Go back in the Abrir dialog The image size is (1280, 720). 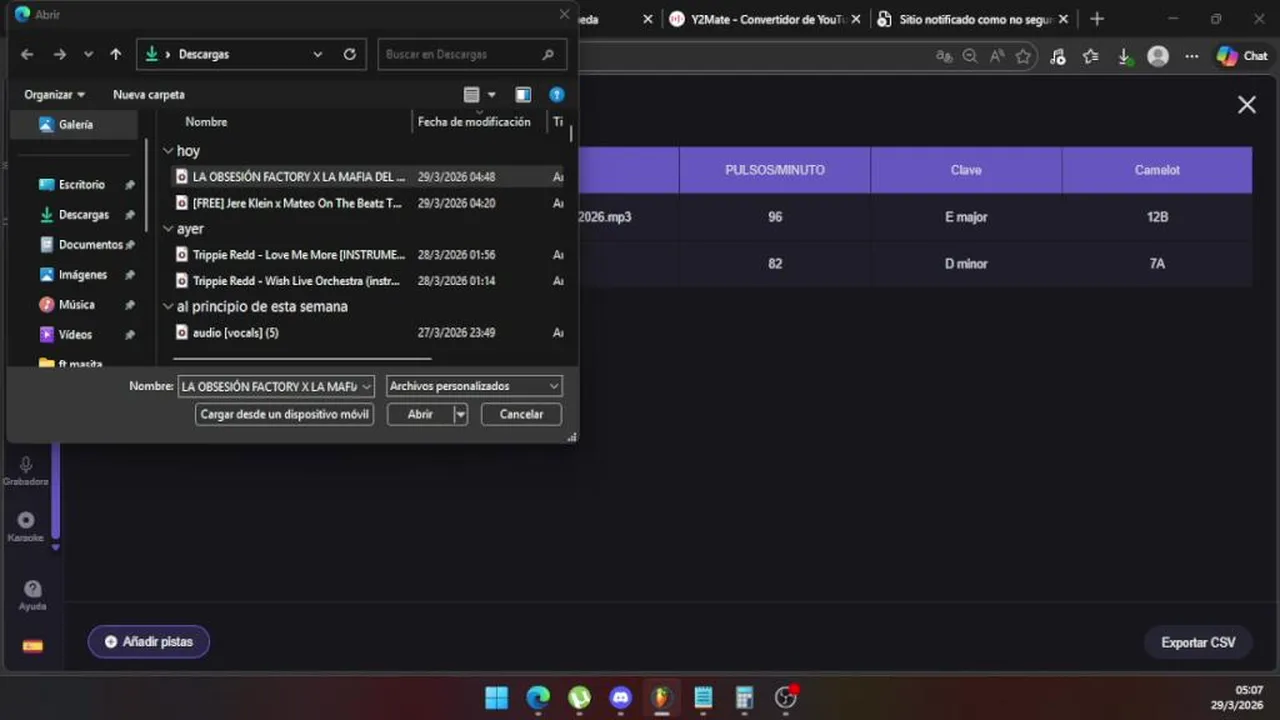(27, 54)
